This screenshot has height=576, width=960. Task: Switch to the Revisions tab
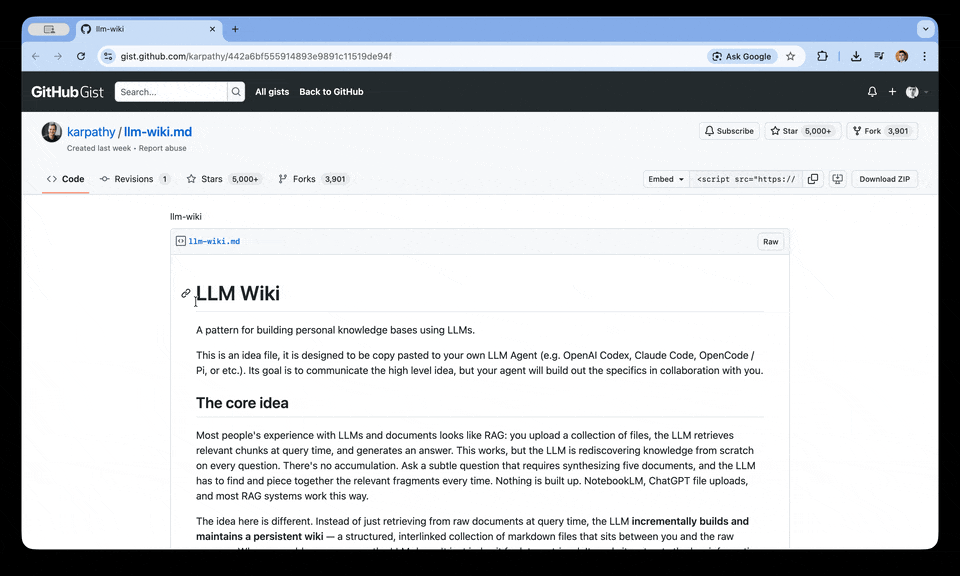click(x=135, y=179)
